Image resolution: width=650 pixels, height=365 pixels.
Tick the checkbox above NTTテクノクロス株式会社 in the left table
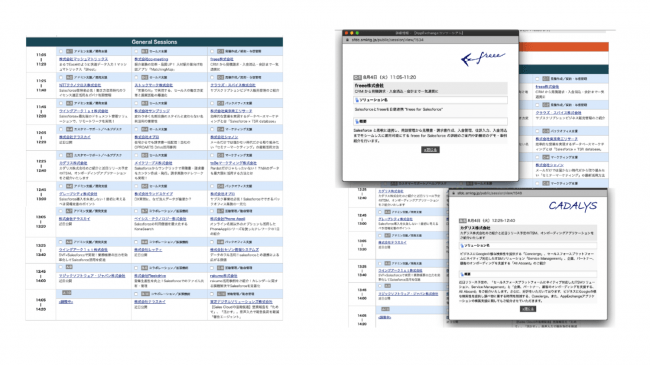click(x=61, y=78)
